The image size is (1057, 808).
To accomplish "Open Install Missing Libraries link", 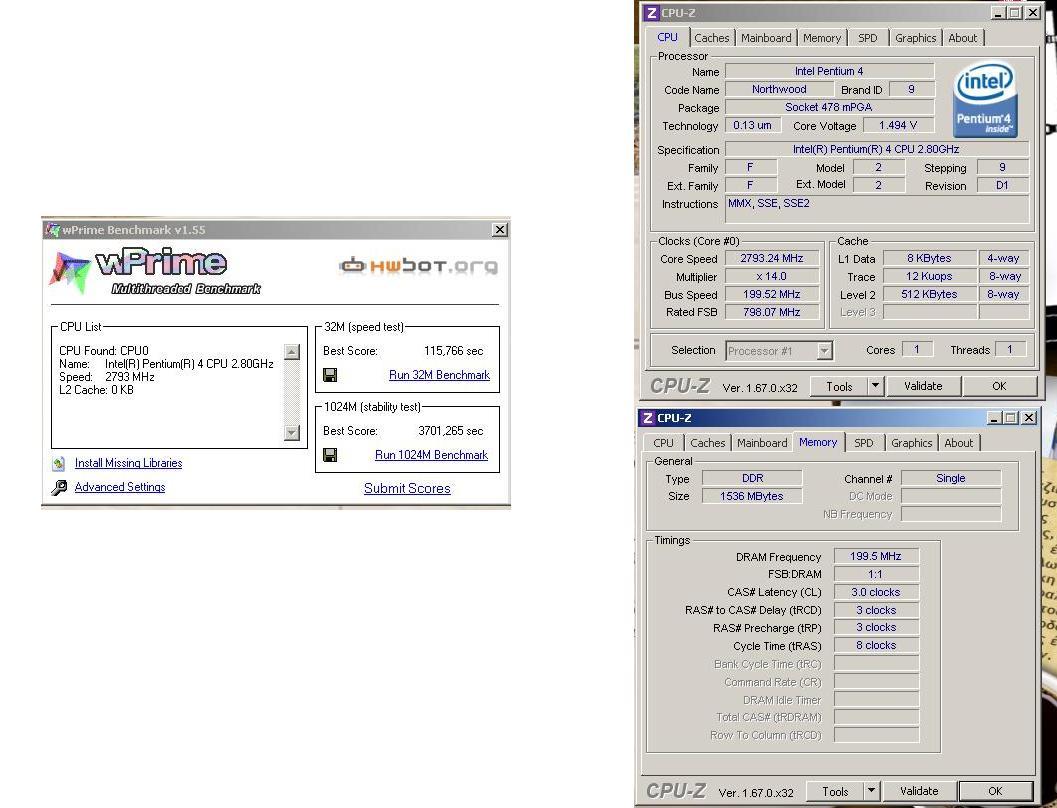I will tap(128, 463).
